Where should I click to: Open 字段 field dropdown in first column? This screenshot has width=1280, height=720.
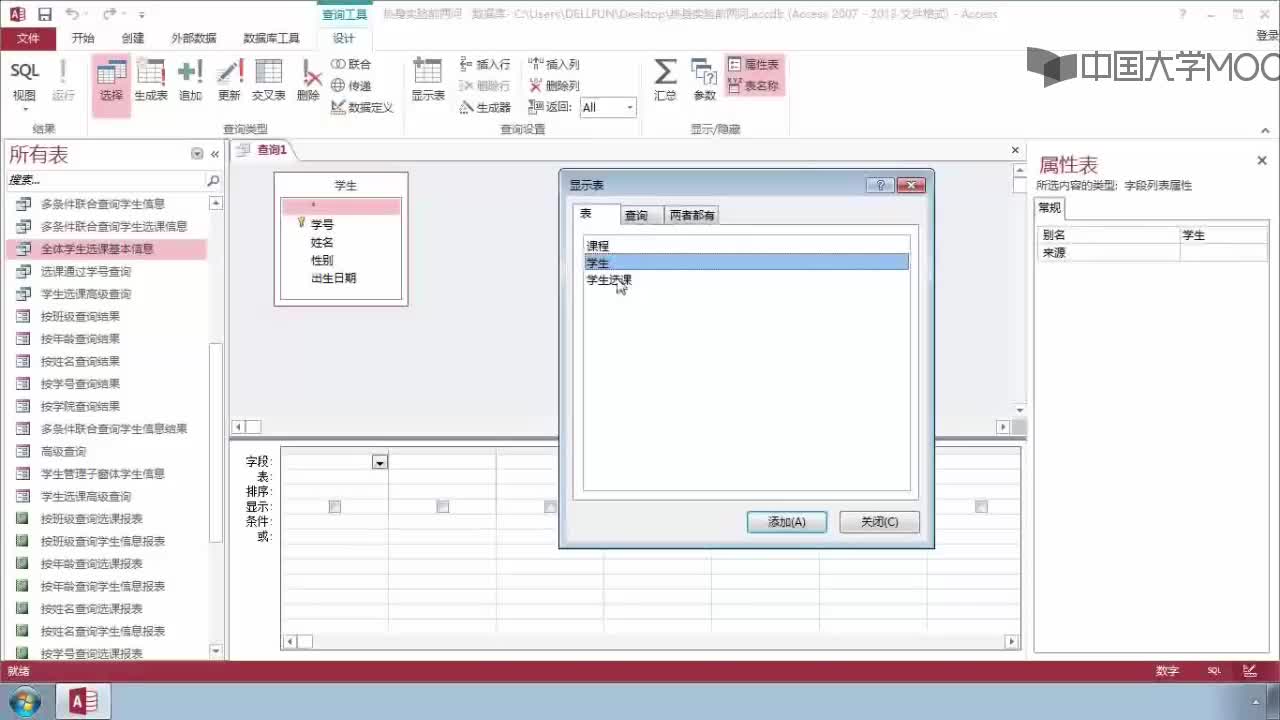(379, 462)
